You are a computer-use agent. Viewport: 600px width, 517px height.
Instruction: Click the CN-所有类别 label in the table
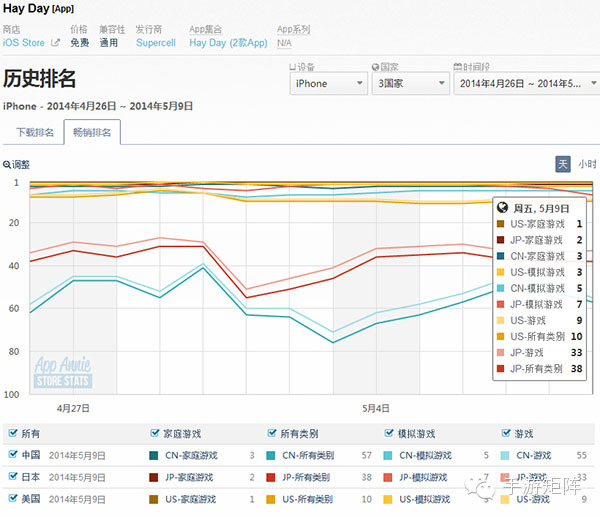click(x=308, y=455)
